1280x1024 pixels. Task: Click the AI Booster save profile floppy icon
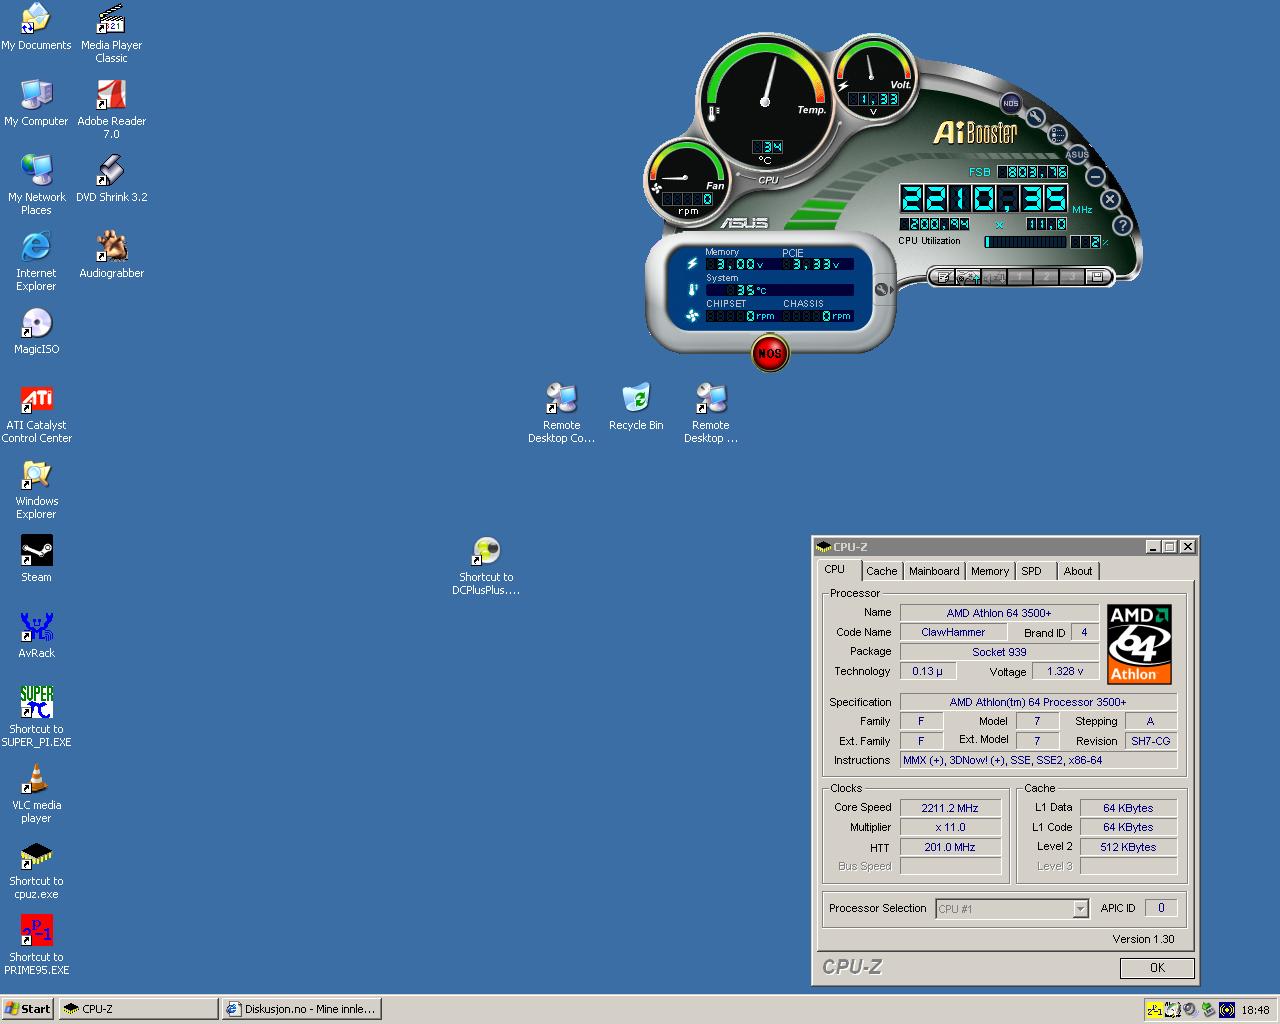tap(1097, 277)
